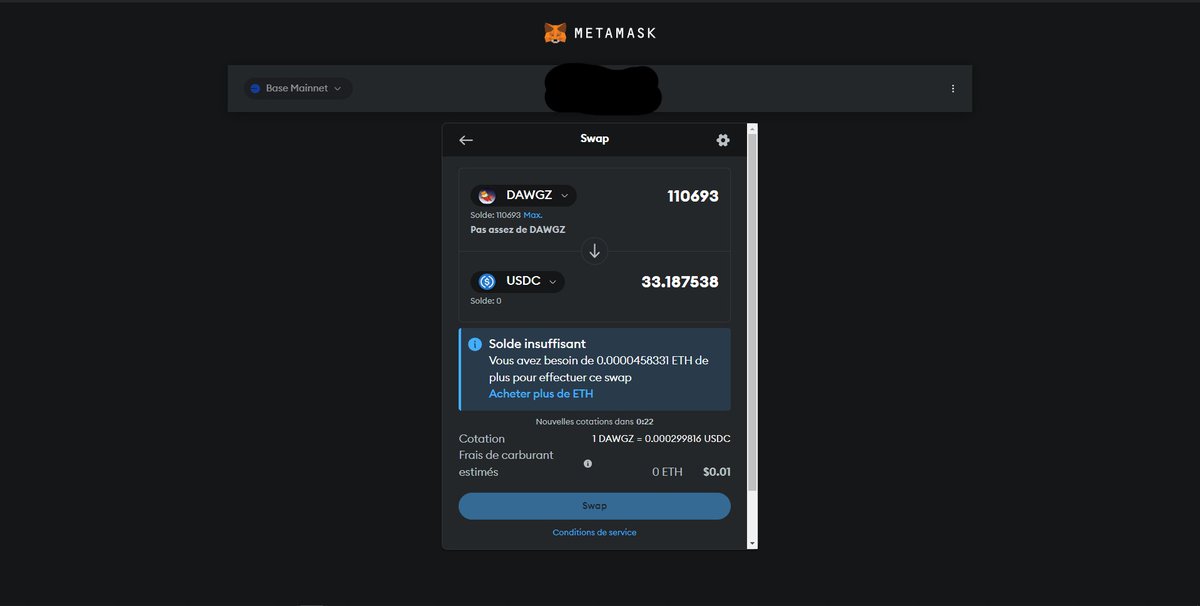Click Solde: 0 USDC balance text
This screenshot has width=1200, height=606.
click(x=486, y=301)
